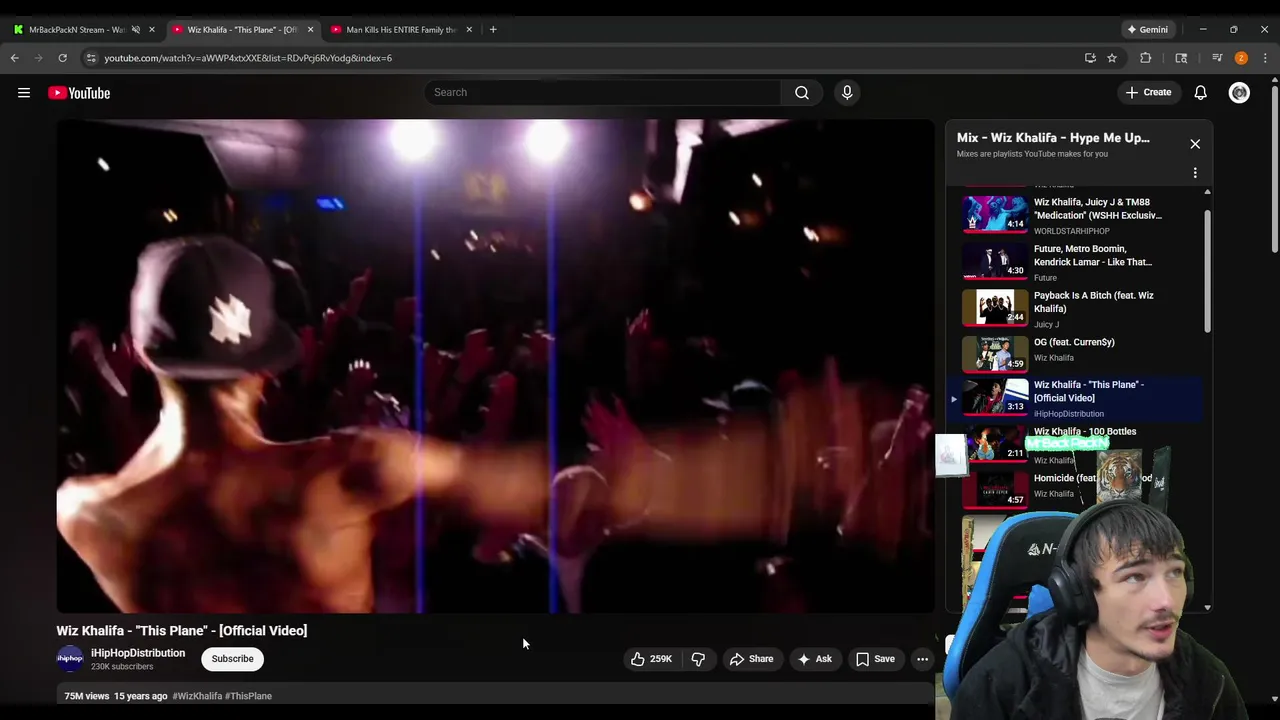The width and height of the screenshot is (1280, 720).
Task: Save the video to a playlist
Action: pos(875,659)
